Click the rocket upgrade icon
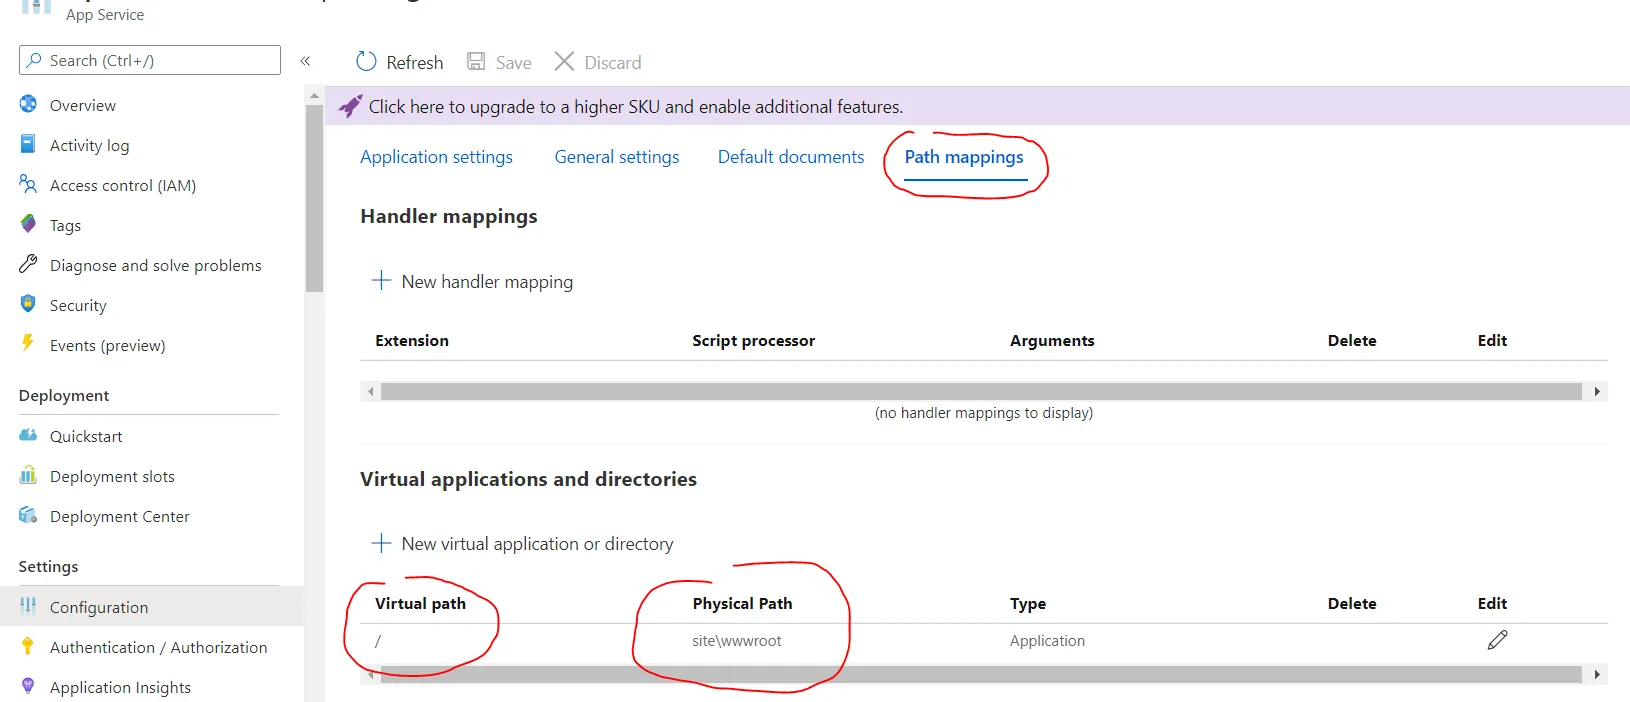The image size is (1630, 702). click(350, 106)
